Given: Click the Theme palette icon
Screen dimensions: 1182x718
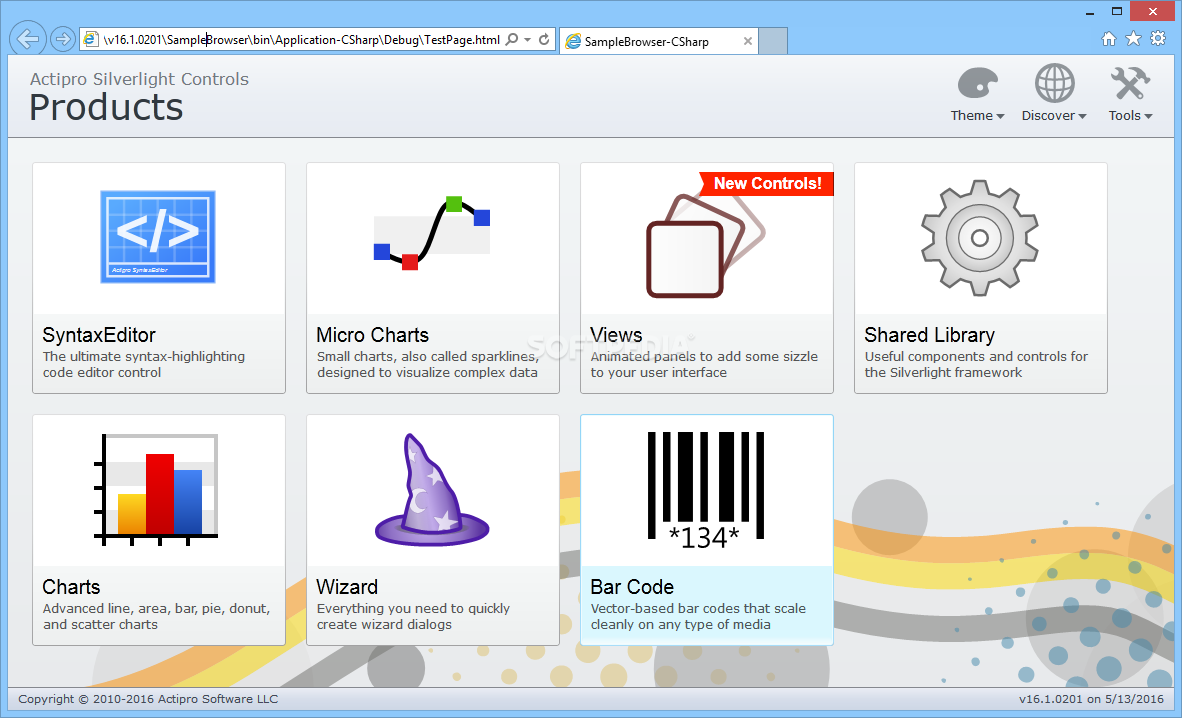Looking at the screenshot, I should [x=978, y=83].
